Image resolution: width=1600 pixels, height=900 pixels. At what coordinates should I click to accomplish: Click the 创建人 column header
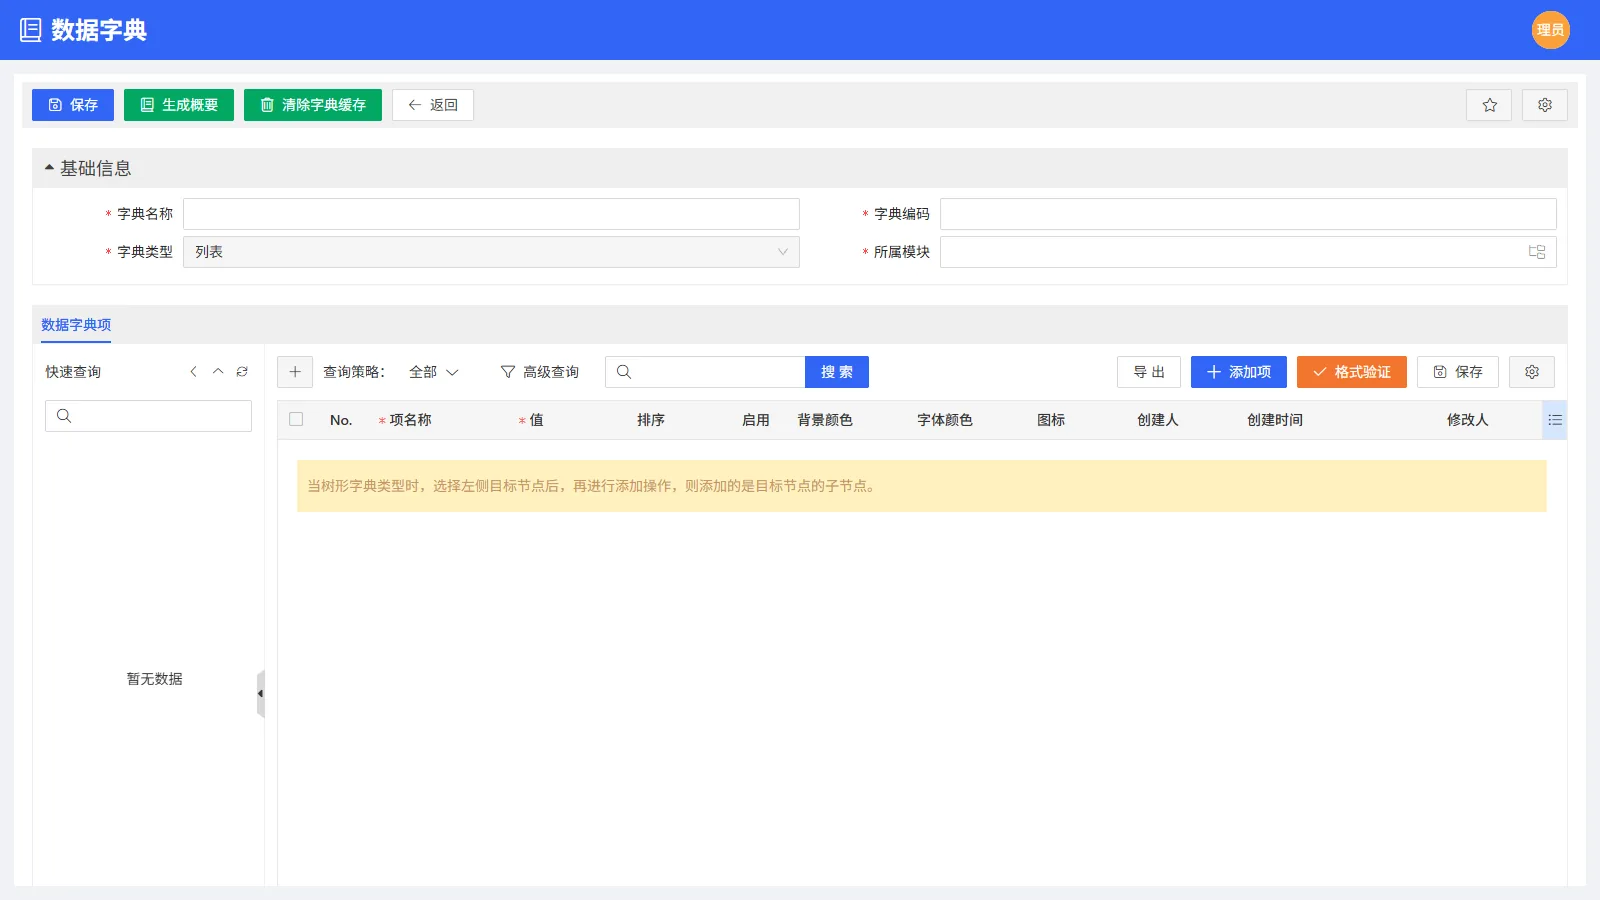(x=1158, y=420)
